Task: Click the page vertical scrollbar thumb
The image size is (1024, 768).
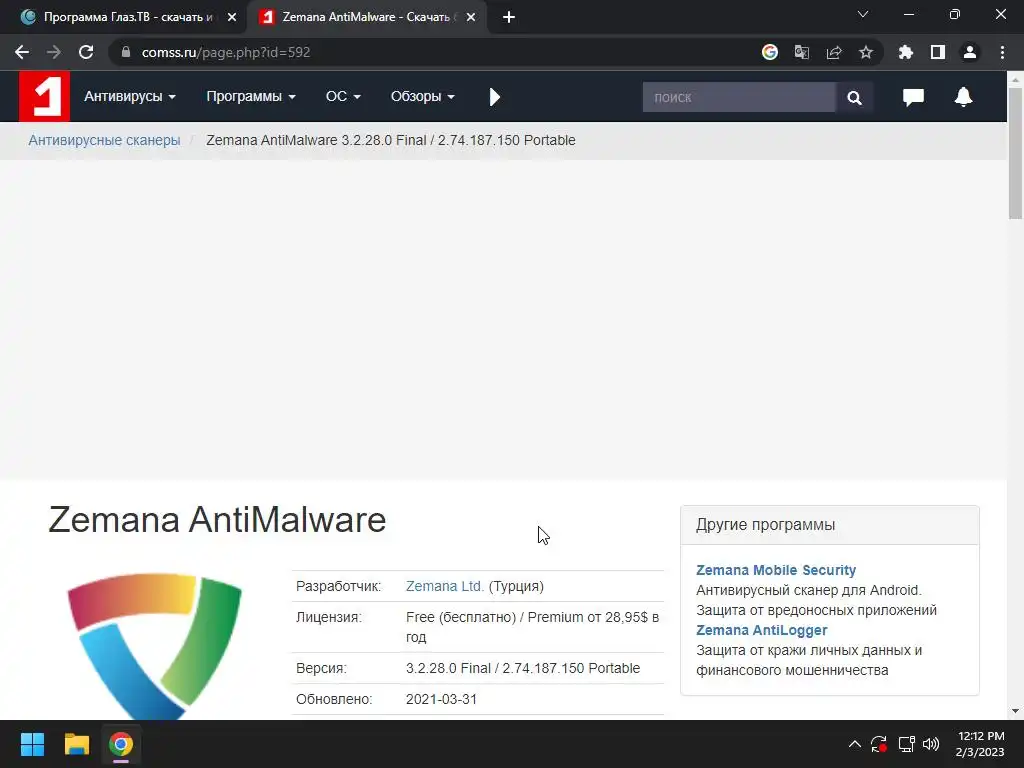Action: tap(1015, 153)
